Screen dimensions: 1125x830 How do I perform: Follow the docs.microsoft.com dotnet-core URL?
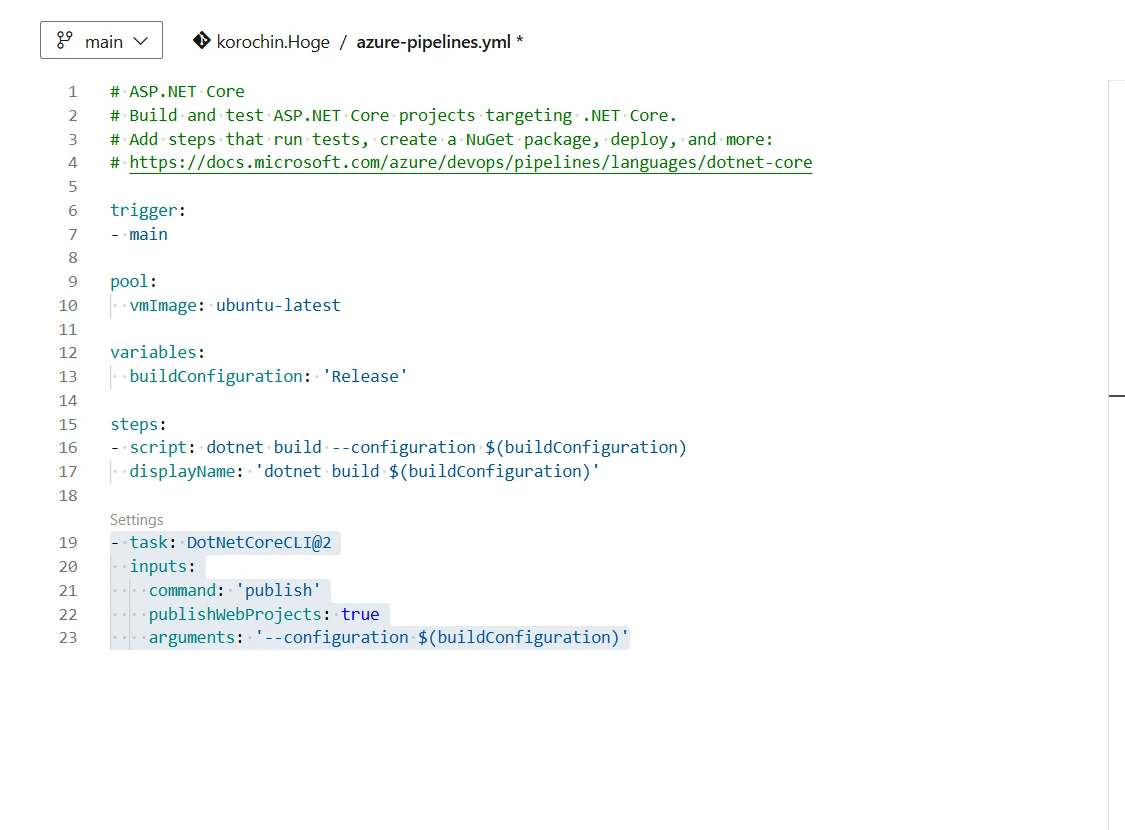(x=470, y=163)
